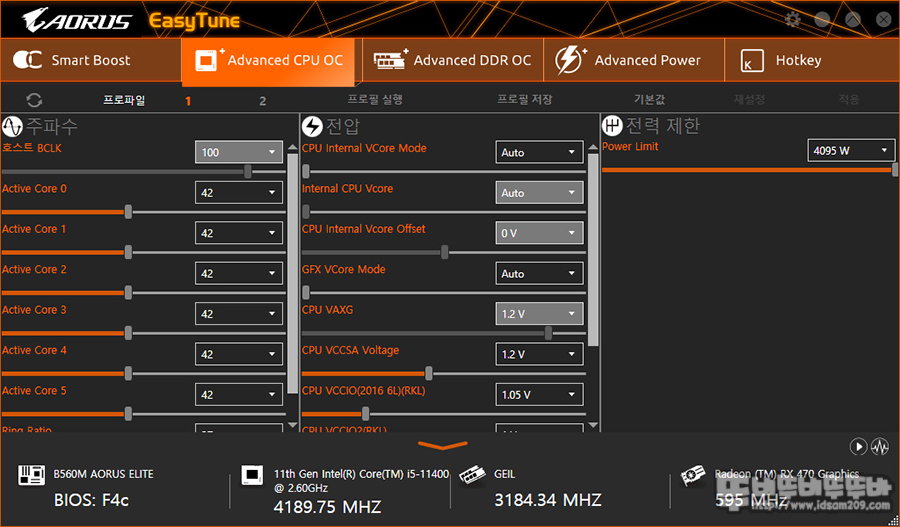Open the CPU VCCSA Voltage dropdown
The image size is (900, 527).
point(539,354)
